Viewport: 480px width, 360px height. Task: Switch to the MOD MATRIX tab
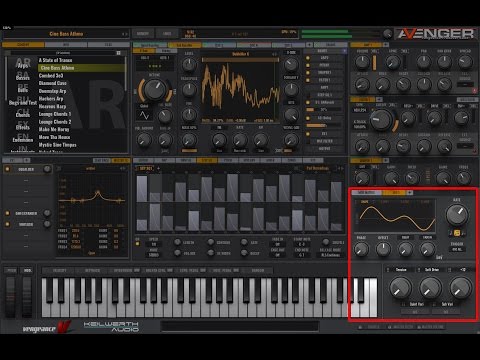click(x=367, y=192)
